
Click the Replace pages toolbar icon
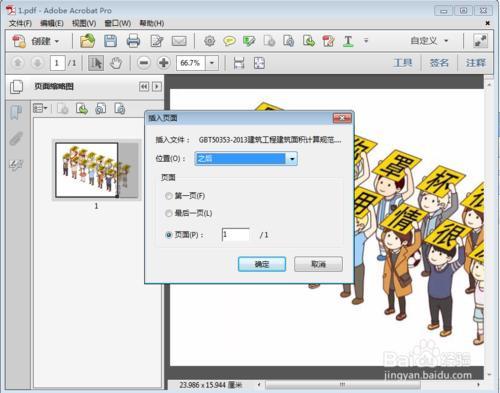coord(309,41)
